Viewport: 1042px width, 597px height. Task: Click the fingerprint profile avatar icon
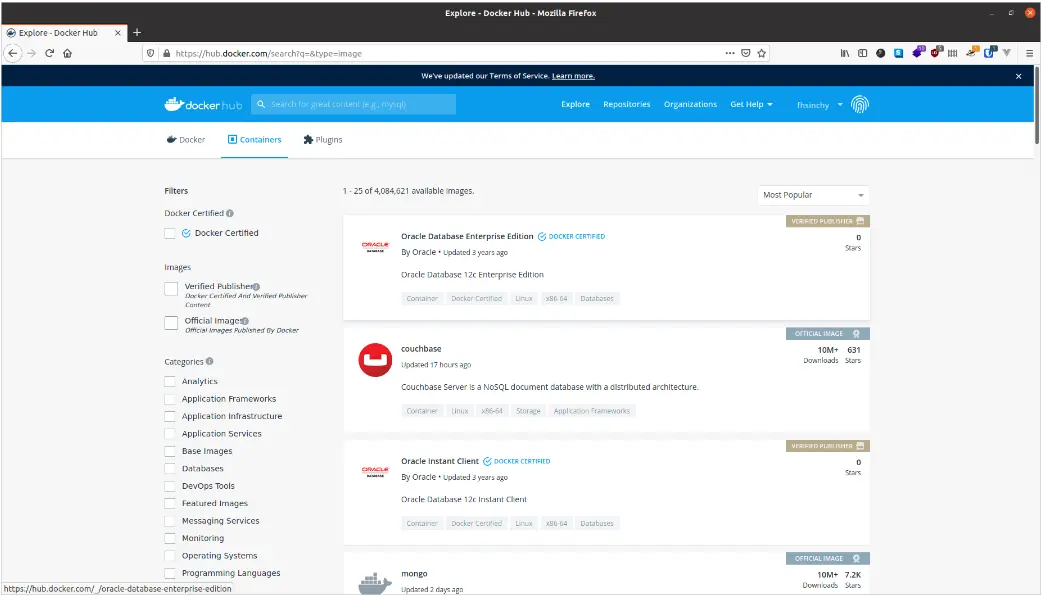point(860,104)
